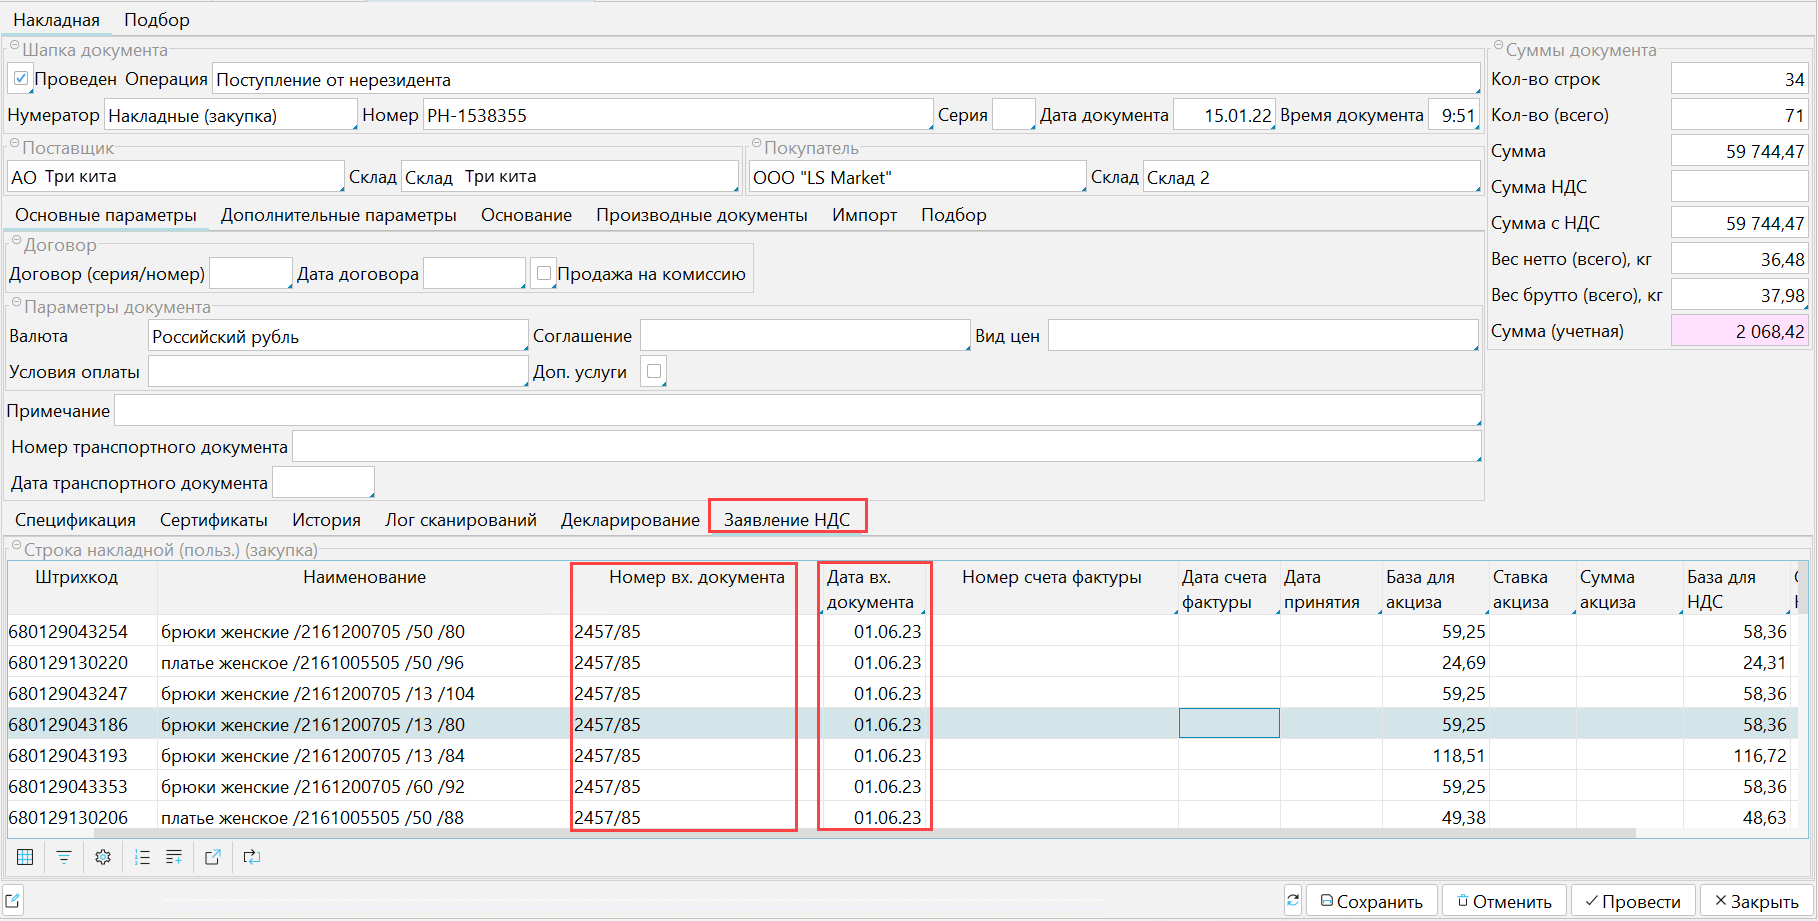1818x921 pixels.
Task: Click the export external-link icon
Action: point(213,857)
